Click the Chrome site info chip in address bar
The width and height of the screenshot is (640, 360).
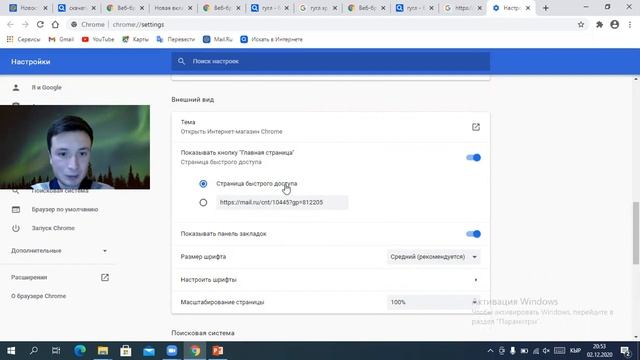(x=88, y=24)
